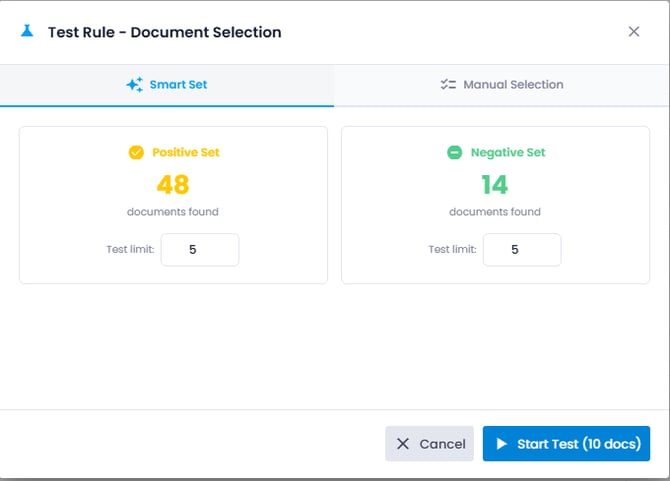This screenshot has height=481, width=670.
Task: Click the checklist icon beside Manual Selection
Action: [x=448, y=85]
